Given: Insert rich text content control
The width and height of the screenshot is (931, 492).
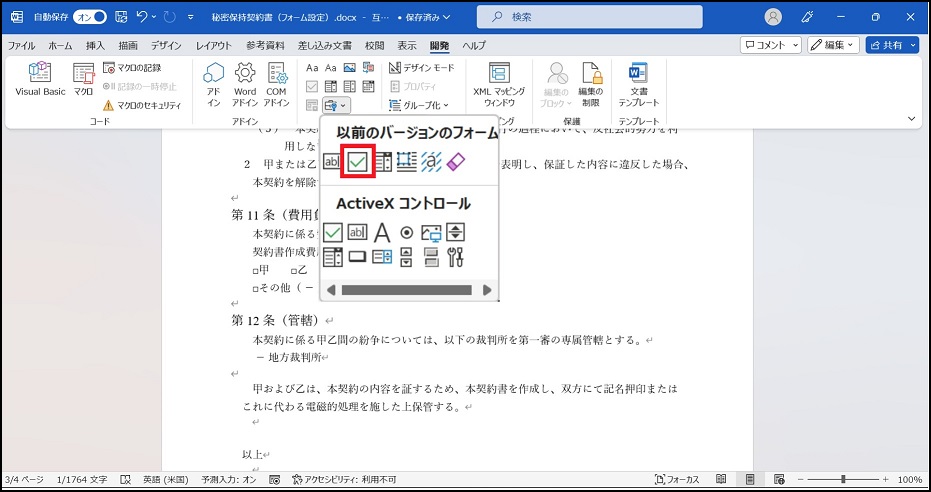Looking at the screenshot, I should pos(312,68).
